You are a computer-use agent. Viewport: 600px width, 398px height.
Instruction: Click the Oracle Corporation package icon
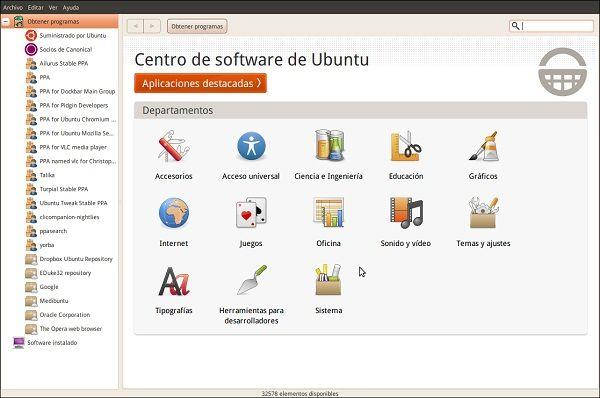31,315
